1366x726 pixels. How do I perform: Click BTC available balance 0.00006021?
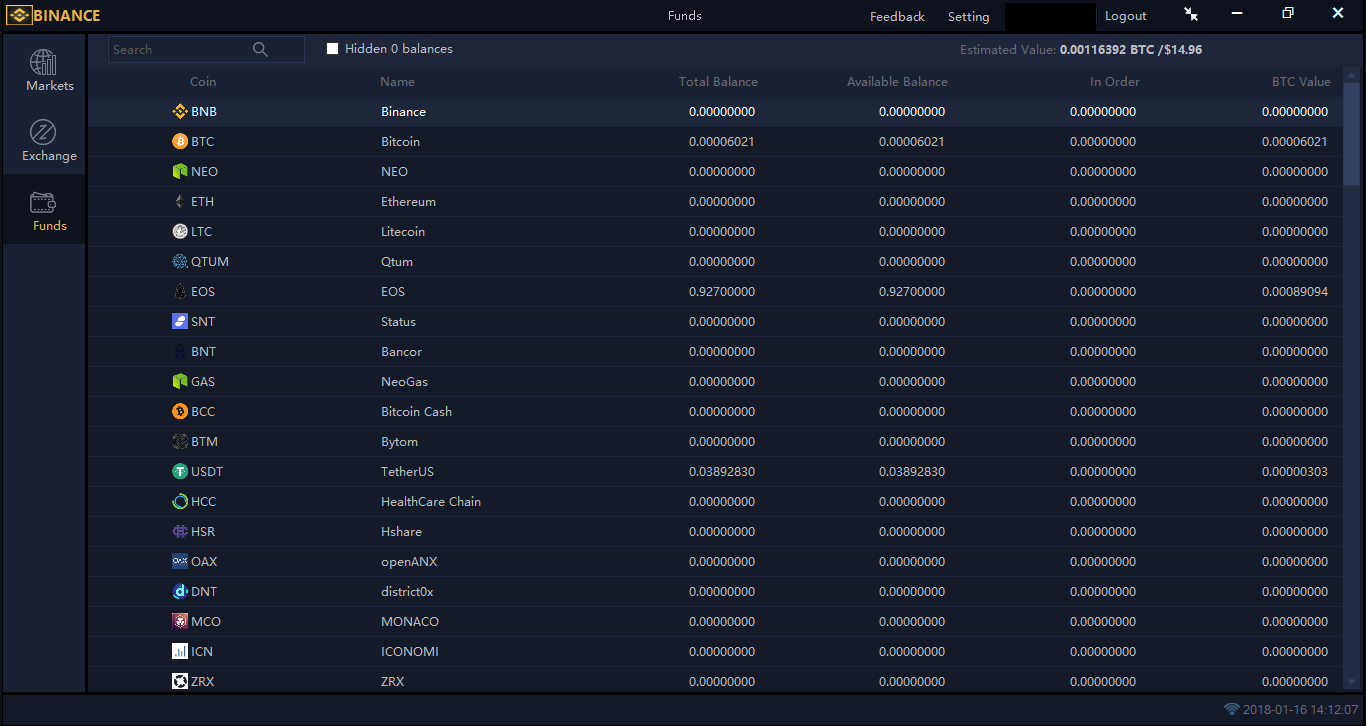point(912,142)
